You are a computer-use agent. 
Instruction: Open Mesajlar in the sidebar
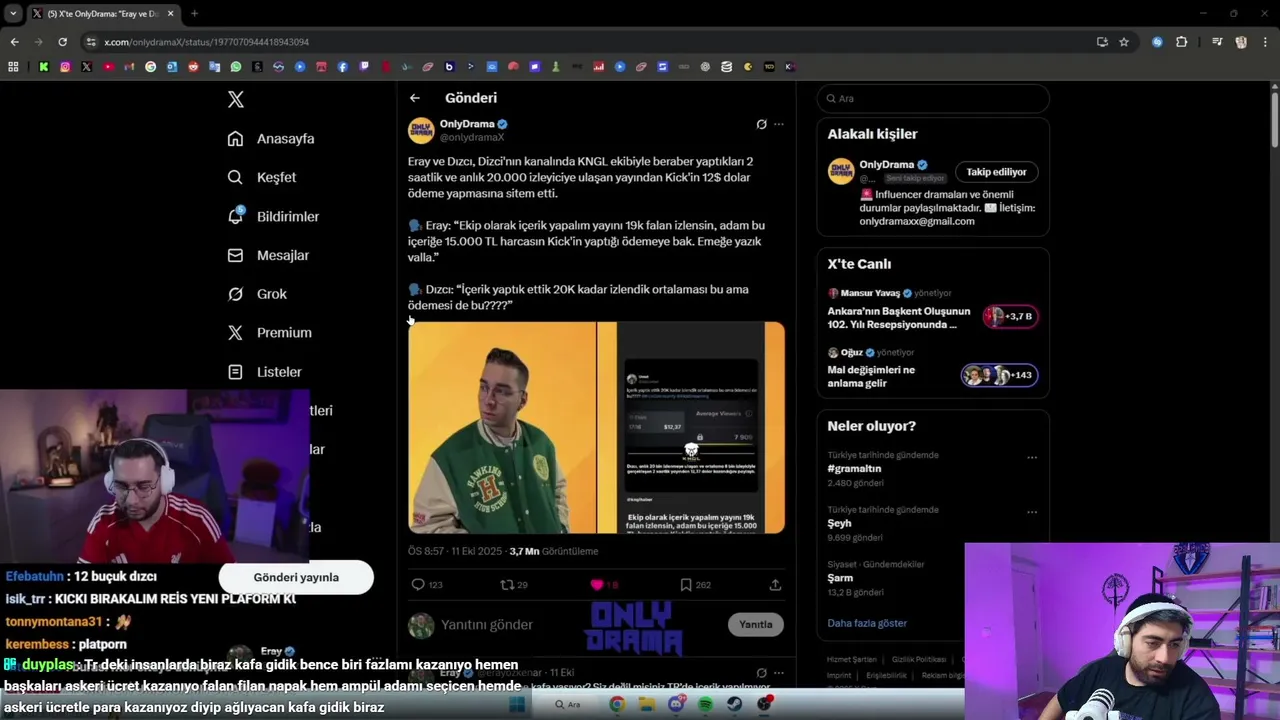click(x=268, y=255)
